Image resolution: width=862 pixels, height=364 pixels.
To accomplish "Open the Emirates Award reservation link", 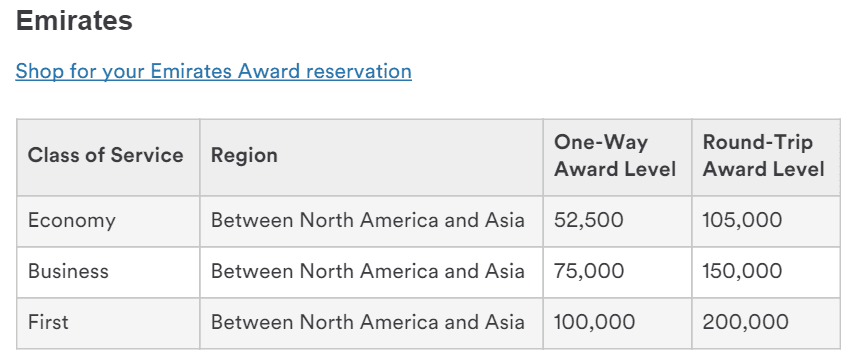I will coord(213,71).
